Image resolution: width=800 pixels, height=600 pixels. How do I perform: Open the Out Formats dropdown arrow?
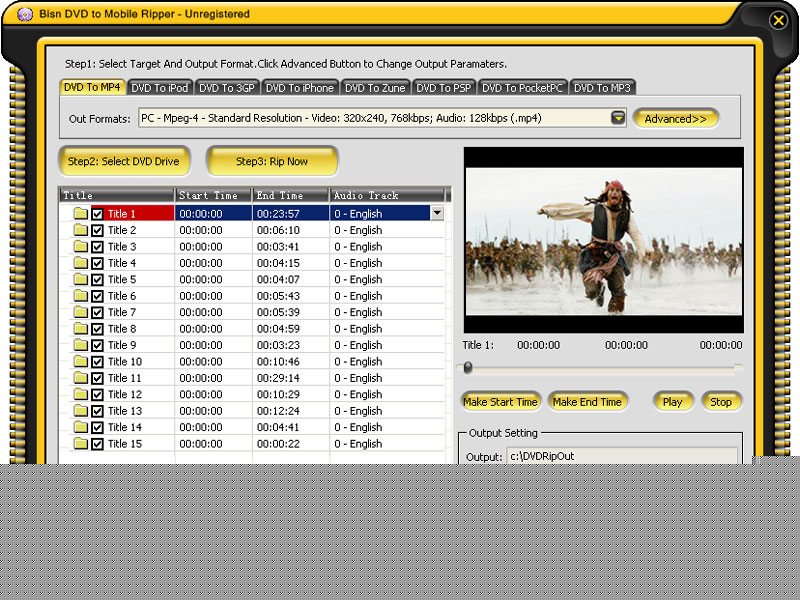coord(618,118)
